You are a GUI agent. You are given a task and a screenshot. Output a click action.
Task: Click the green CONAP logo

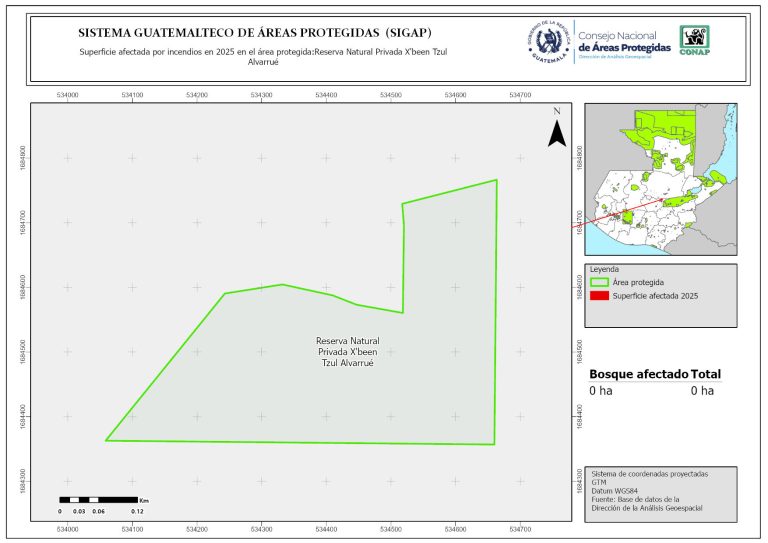696,40
